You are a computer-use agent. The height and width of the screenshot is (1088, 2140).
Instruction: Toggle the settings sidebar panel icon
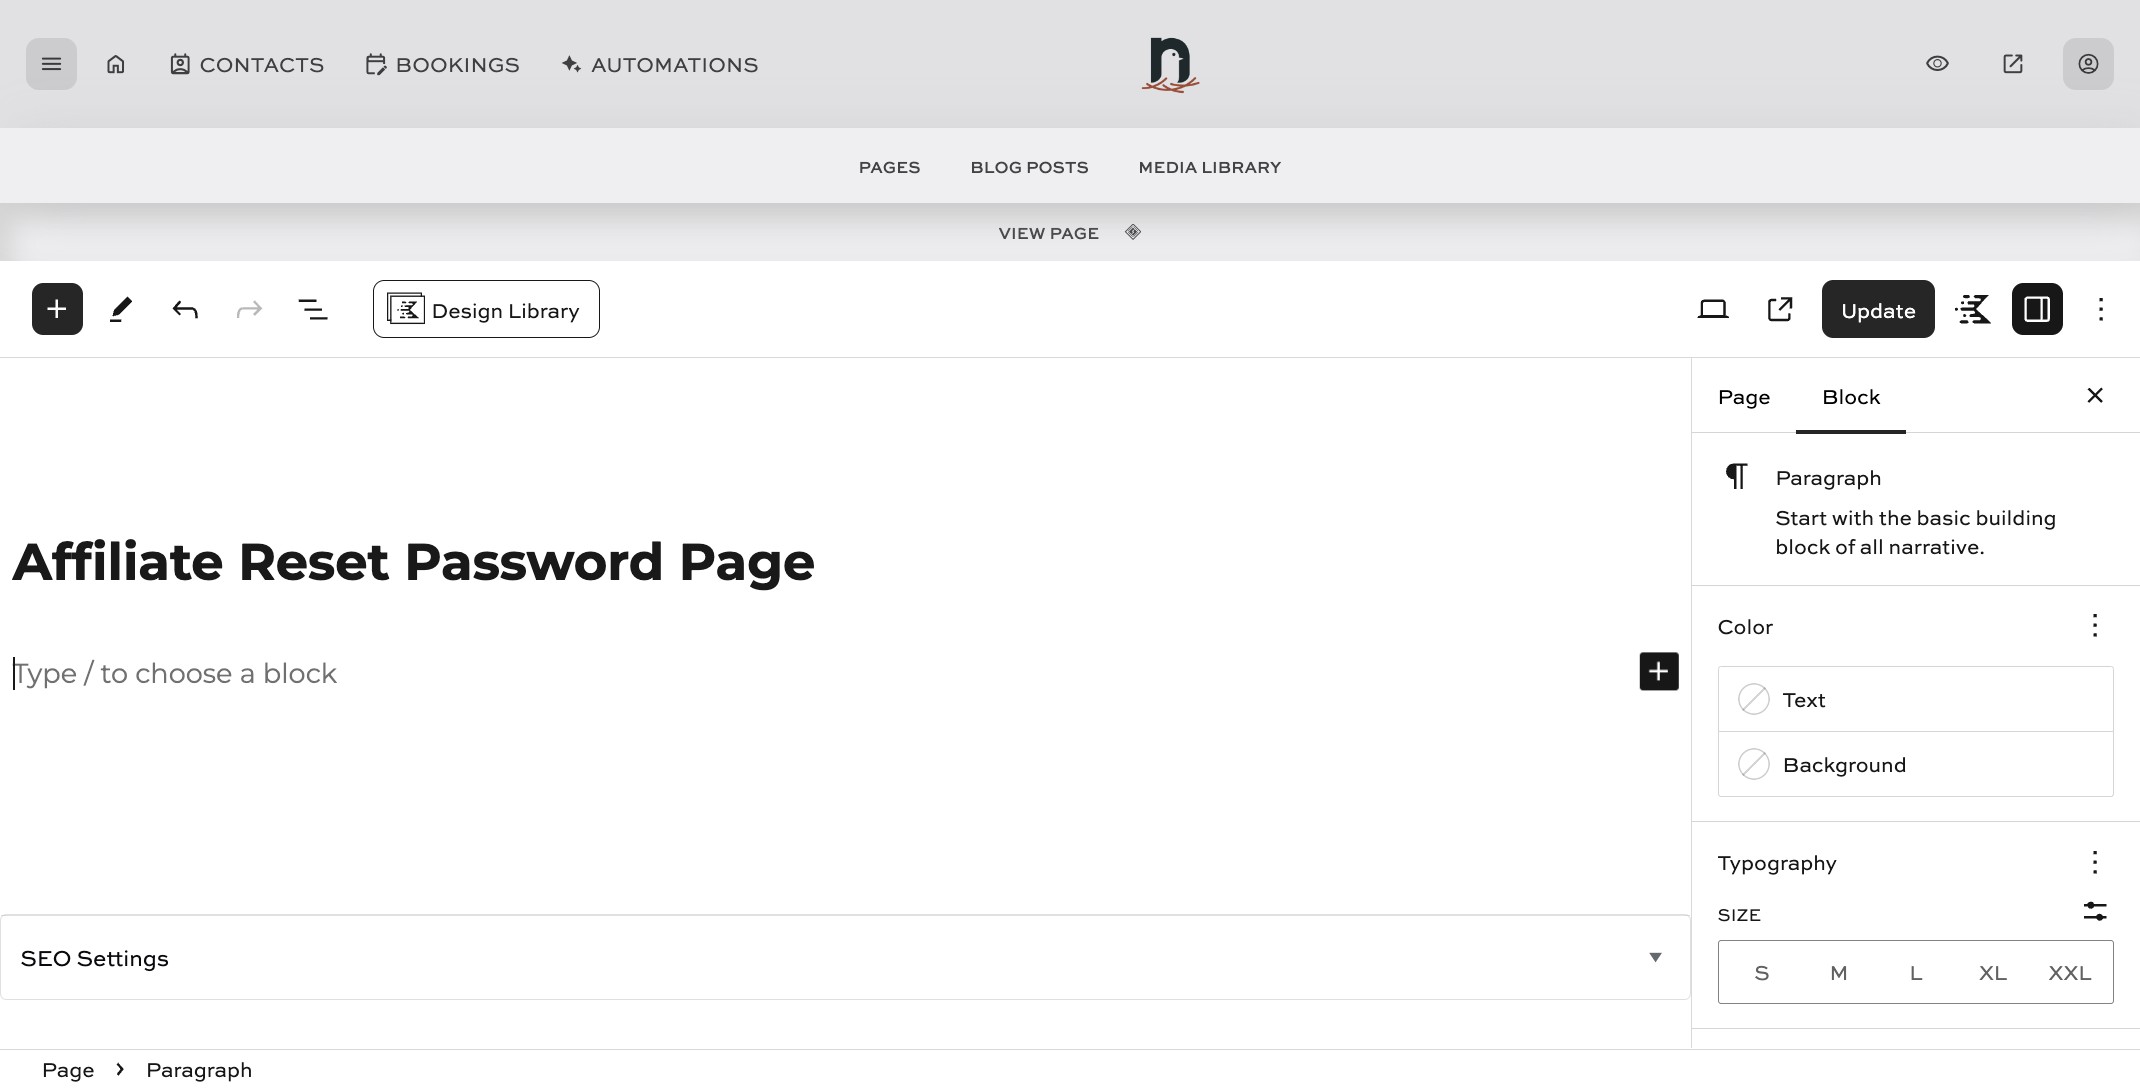coord(2037,309)
